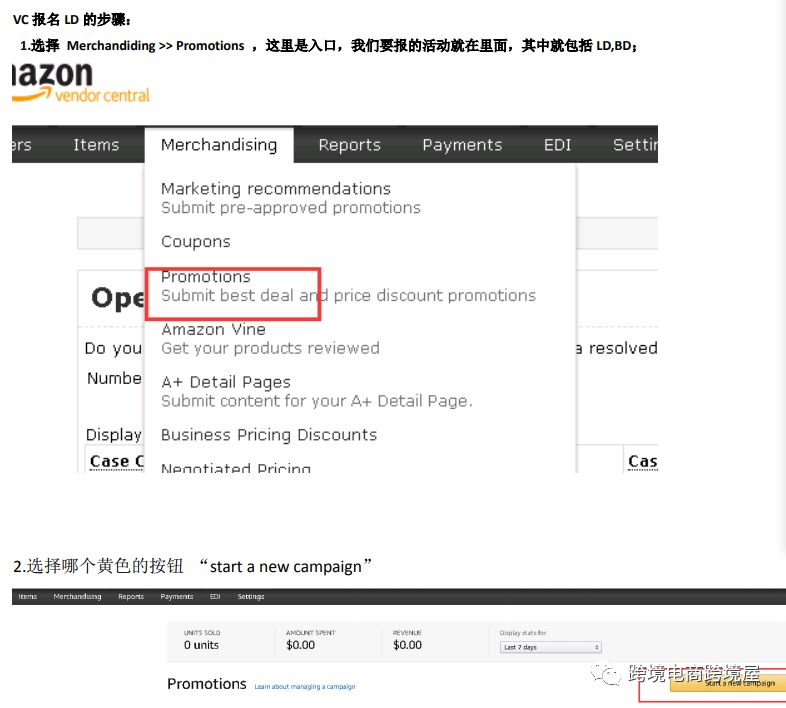The height and width of the screenshot is (708, 786).
Task: Click Payments in the small lower navbar
Action: tap(176, 596)
